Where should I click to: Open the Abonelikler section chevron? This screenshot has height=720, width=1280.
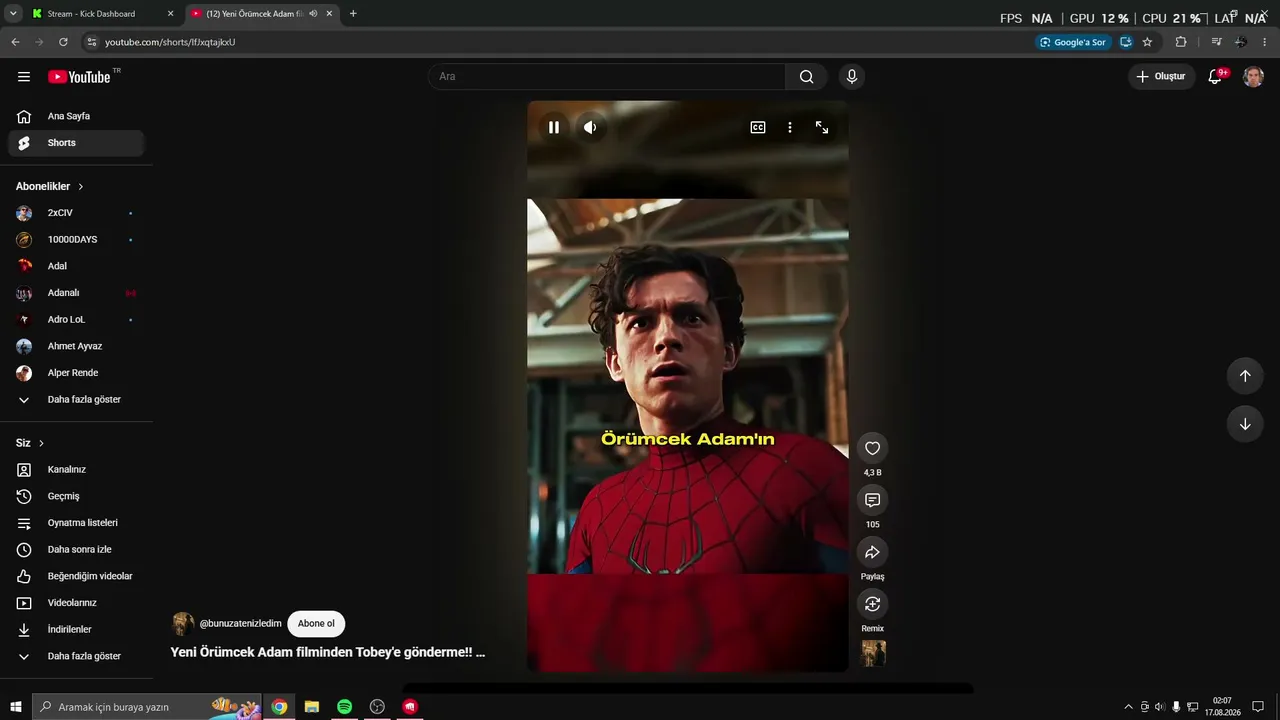(81, 187)
